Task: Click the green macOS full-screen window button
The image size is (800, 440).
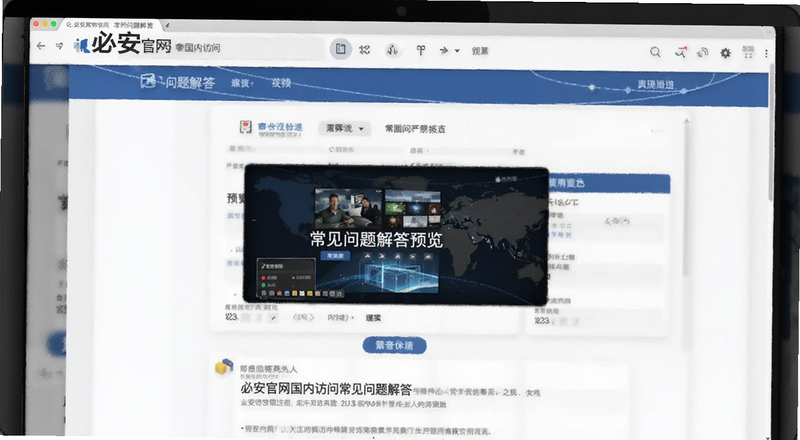Action: click(x=54, y=24)
